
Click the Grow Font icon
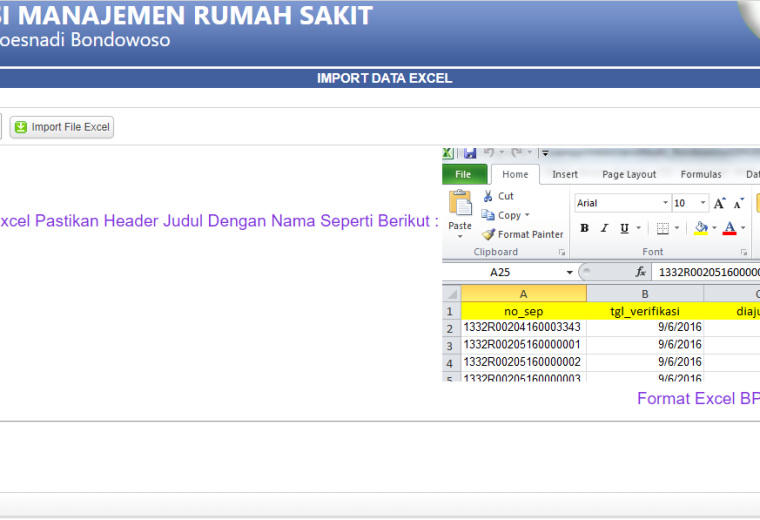719,203
